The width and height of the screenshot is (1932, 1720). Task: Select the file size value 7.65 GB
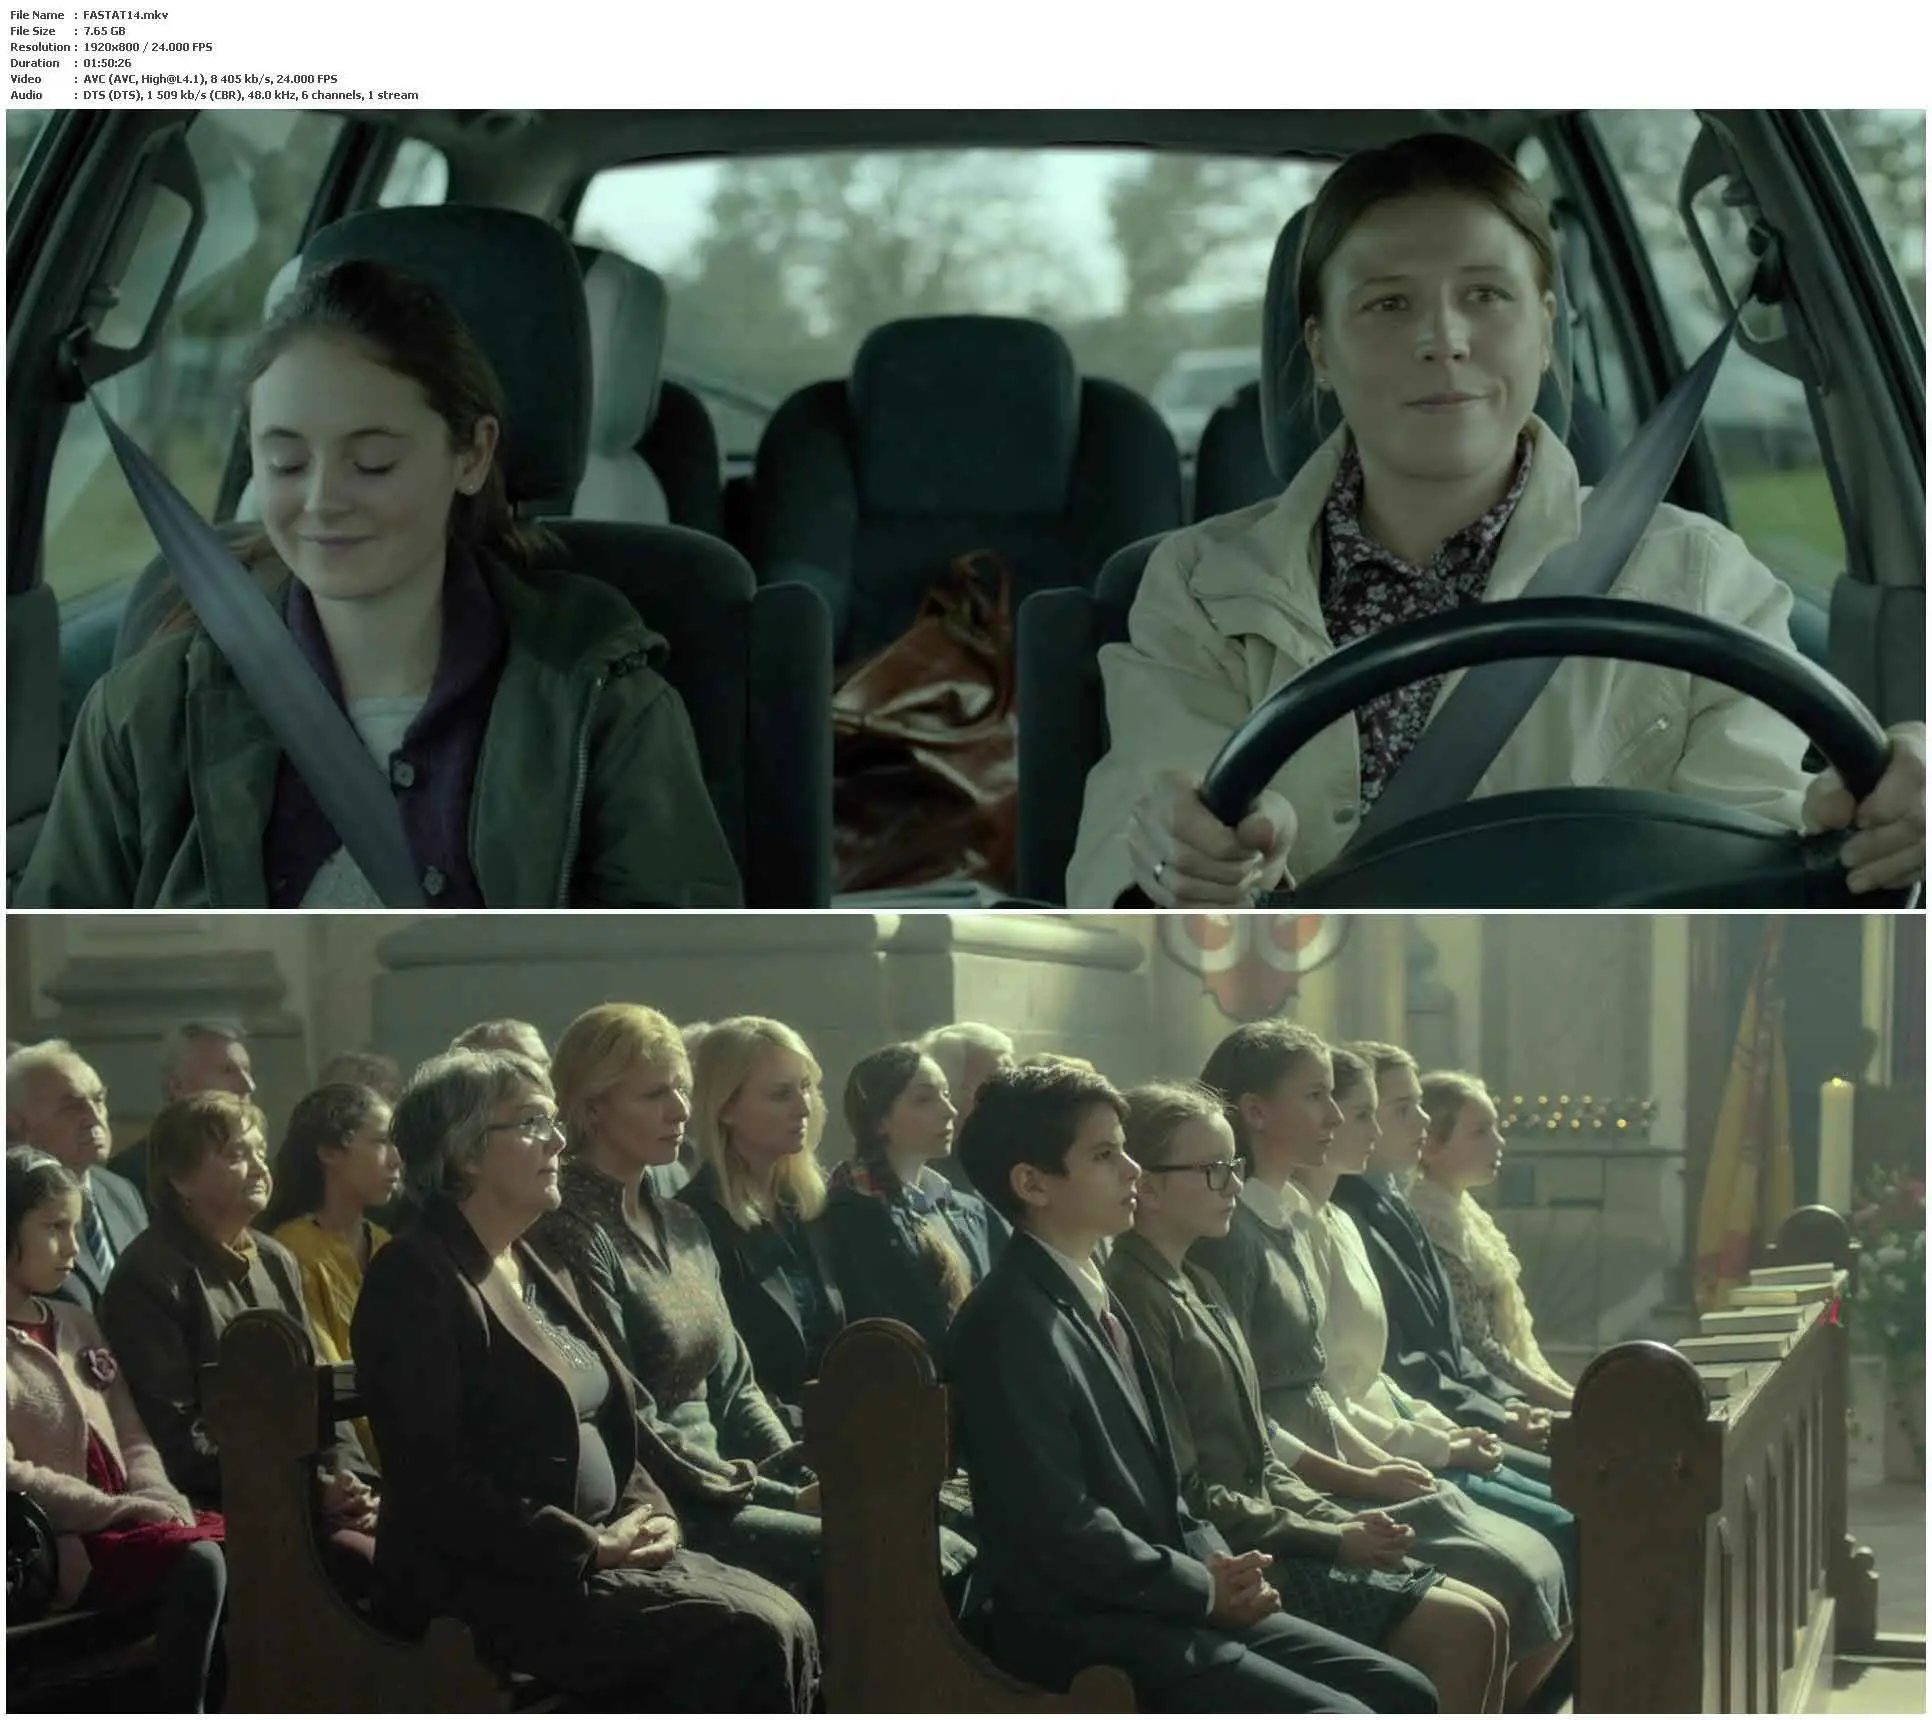(x=104, y=31)
